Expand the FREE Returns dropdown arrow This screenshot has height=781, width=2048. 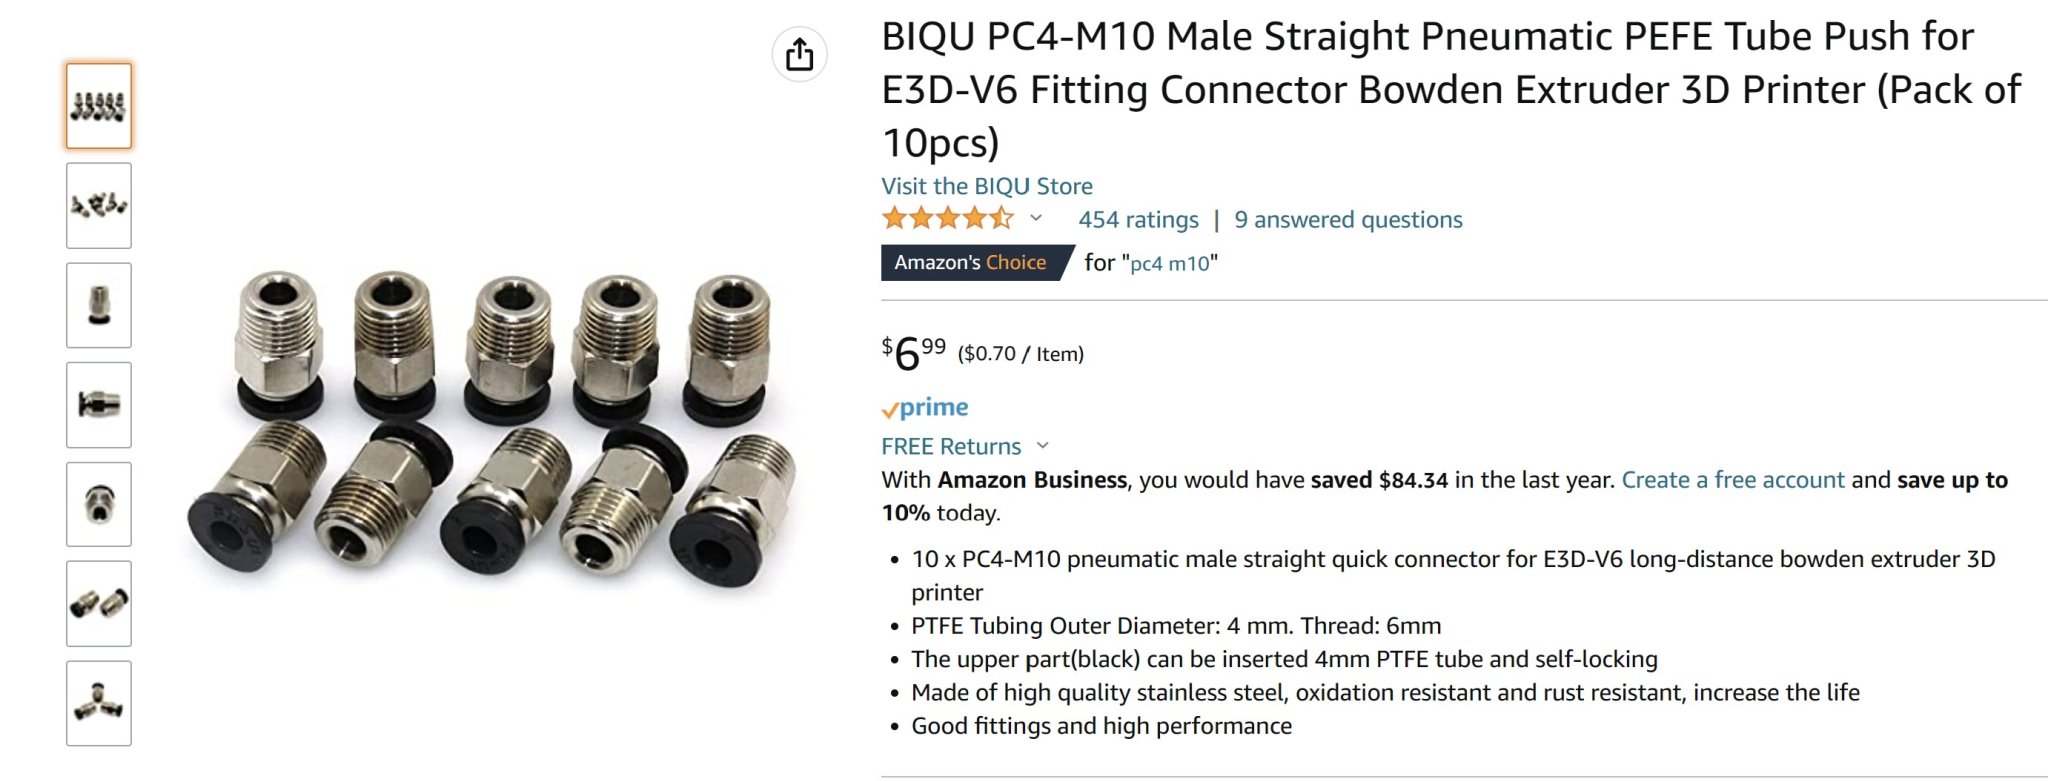pyautogui.click(x=1043, y=446)
